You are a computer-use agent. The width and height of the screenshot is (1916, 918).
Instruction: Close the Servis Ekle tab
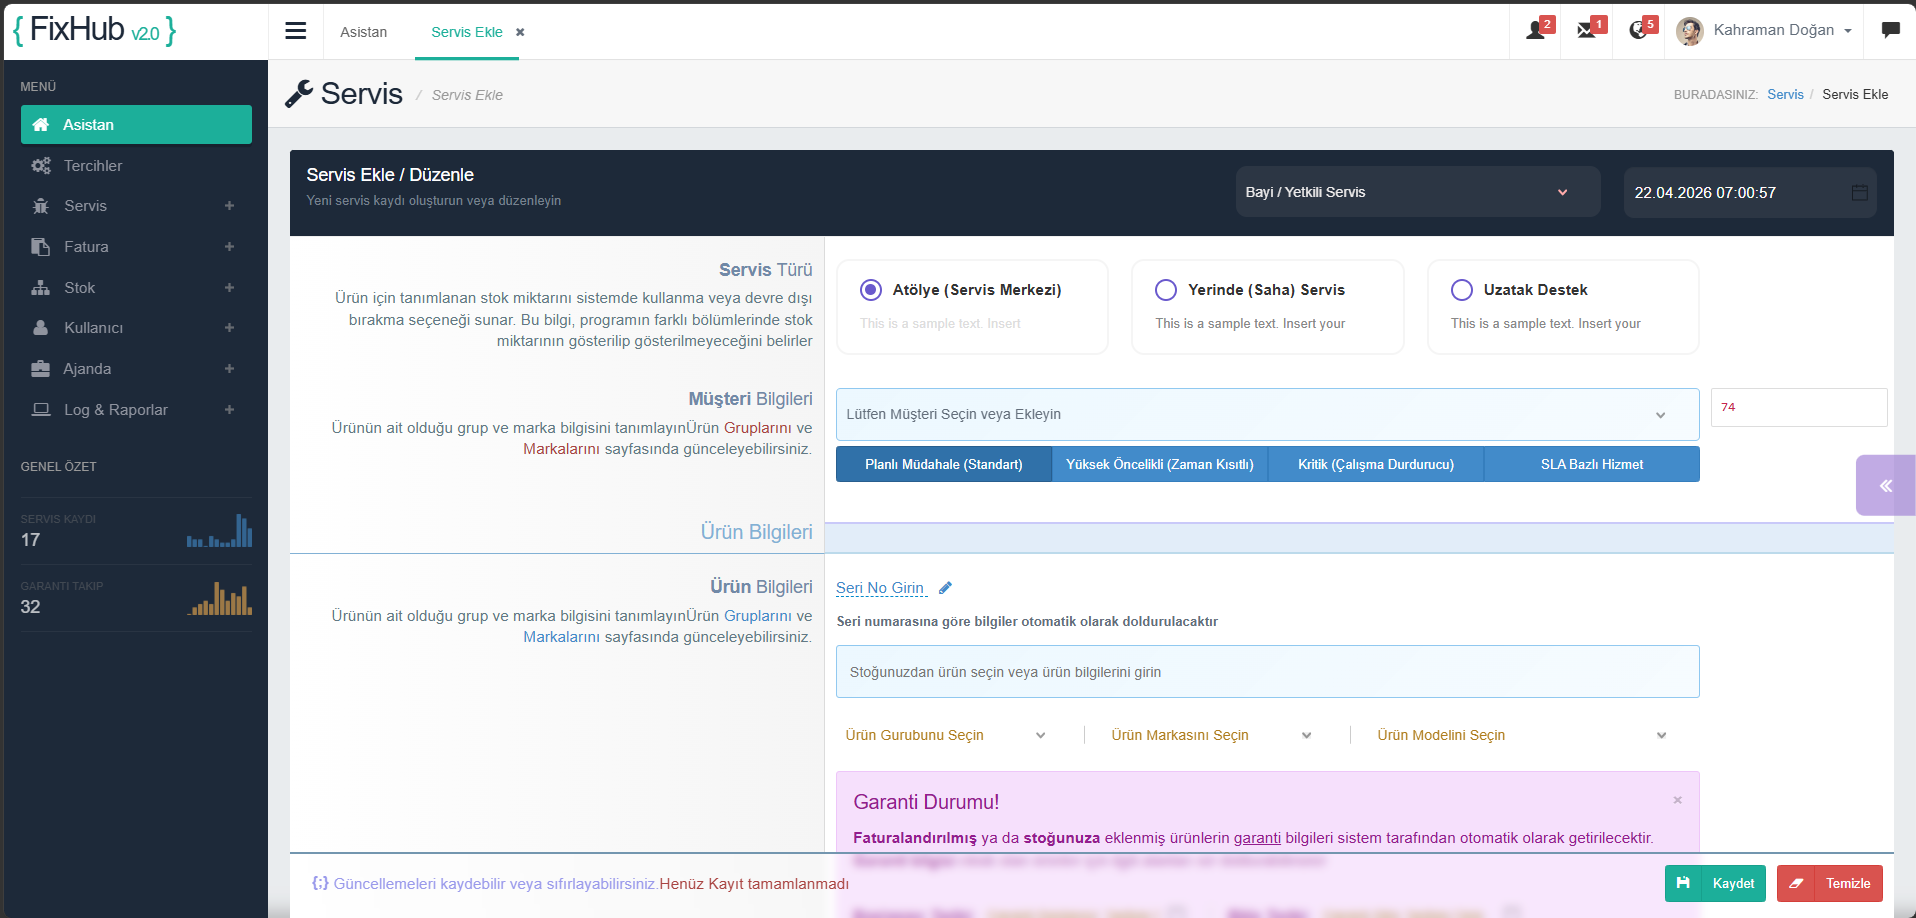[x=520, y=32]
